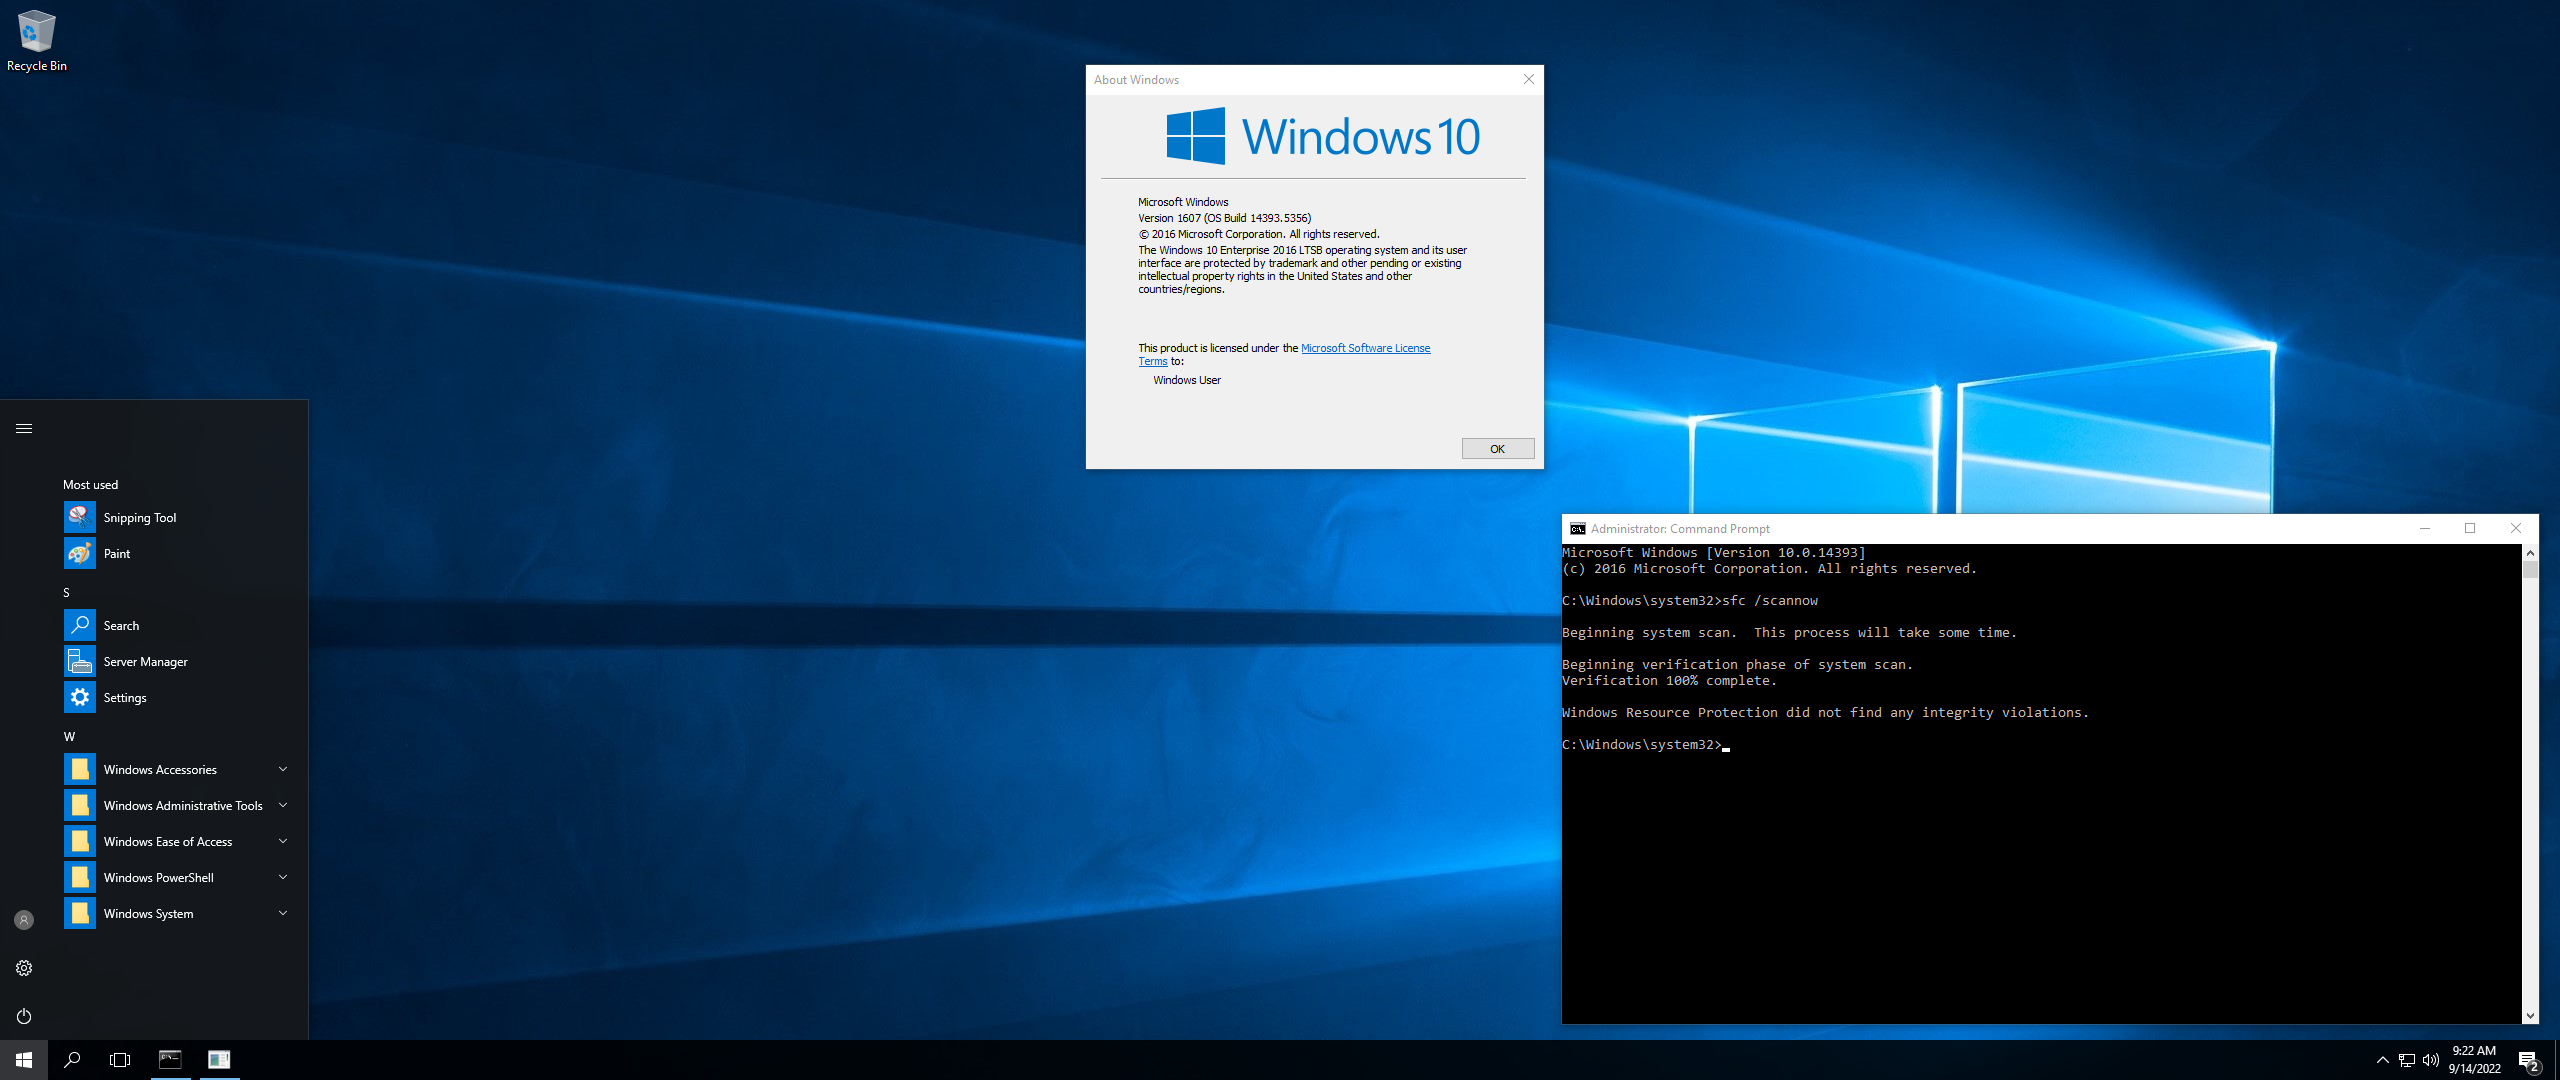Click the Power icon in Start menu
Image resolution: width=2560 pixels, height=1080 pixels.
(24, 1016)
